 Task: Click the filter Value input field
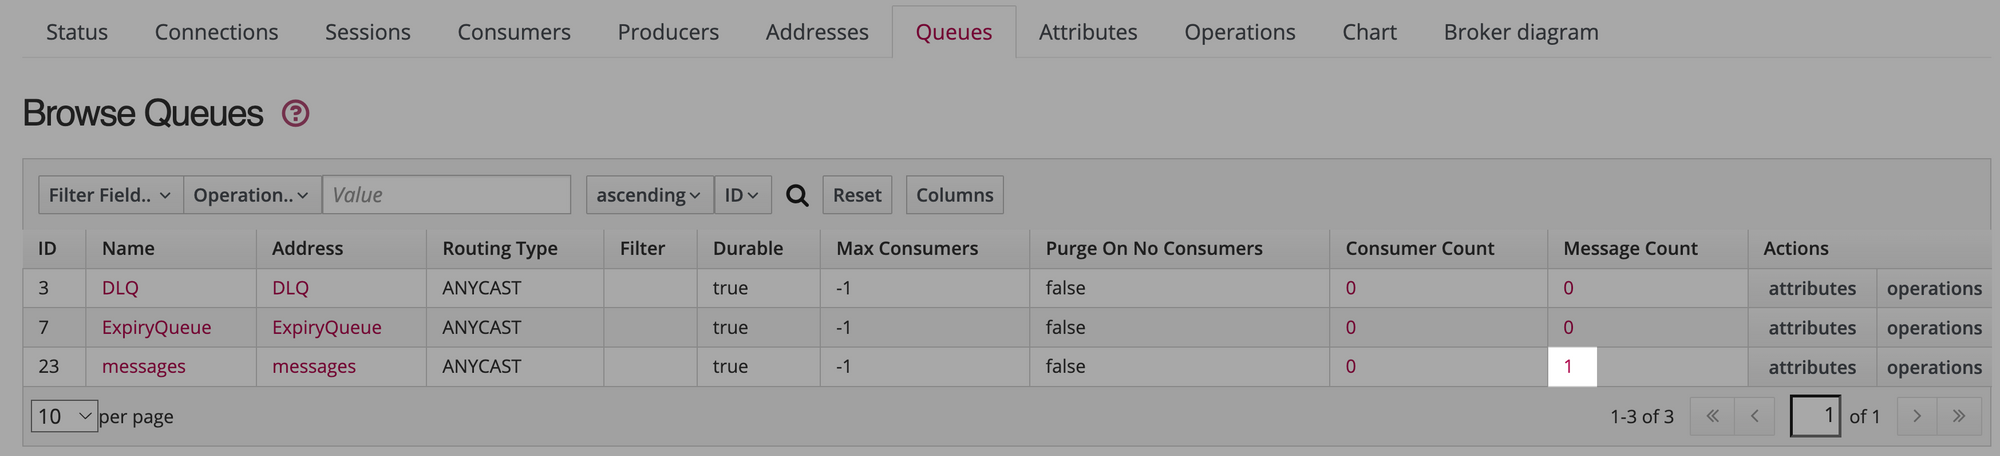(x=446, y=195)
